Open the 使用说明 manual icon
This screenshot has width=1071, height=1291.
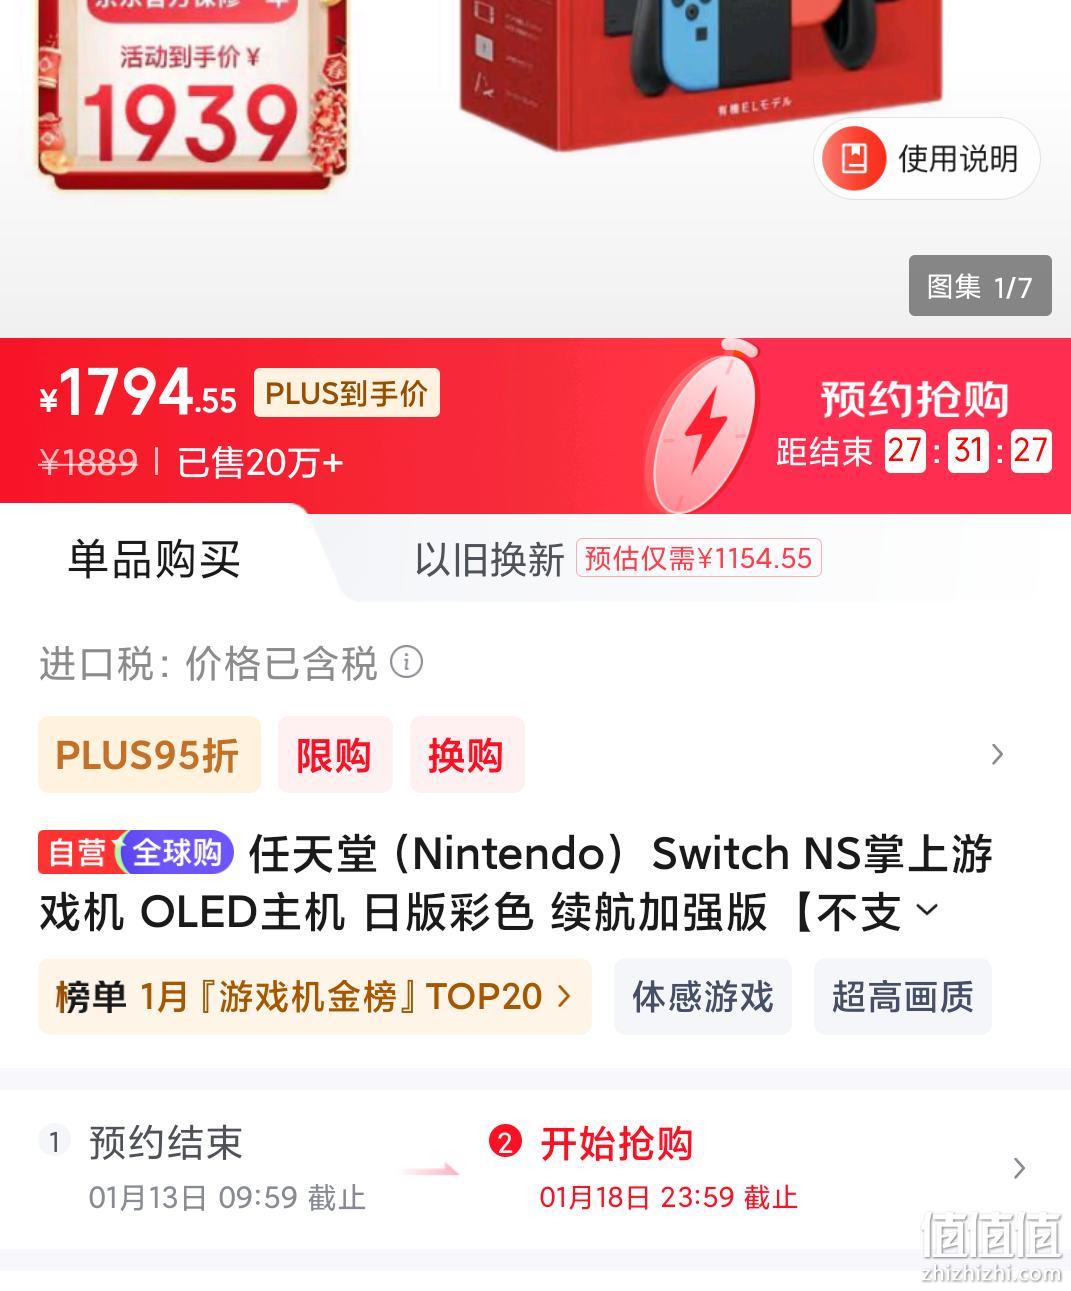tap(853, 158)
